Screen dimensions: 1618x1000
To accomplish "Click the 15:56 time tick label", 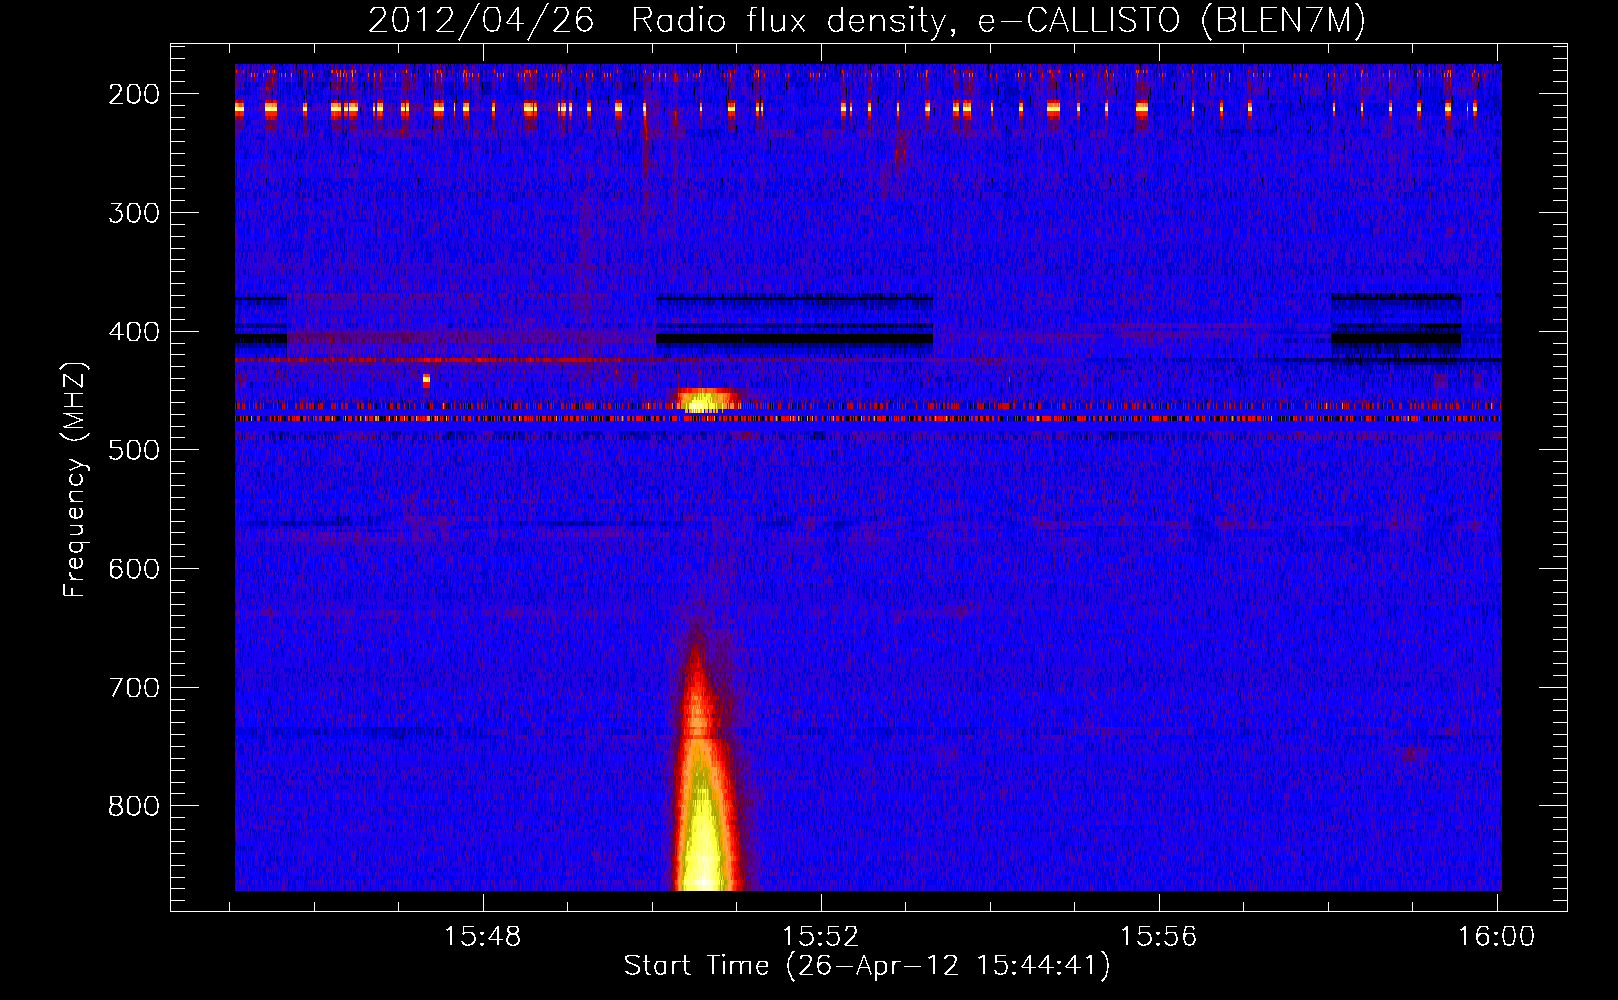I will (x=1159, y=937).
